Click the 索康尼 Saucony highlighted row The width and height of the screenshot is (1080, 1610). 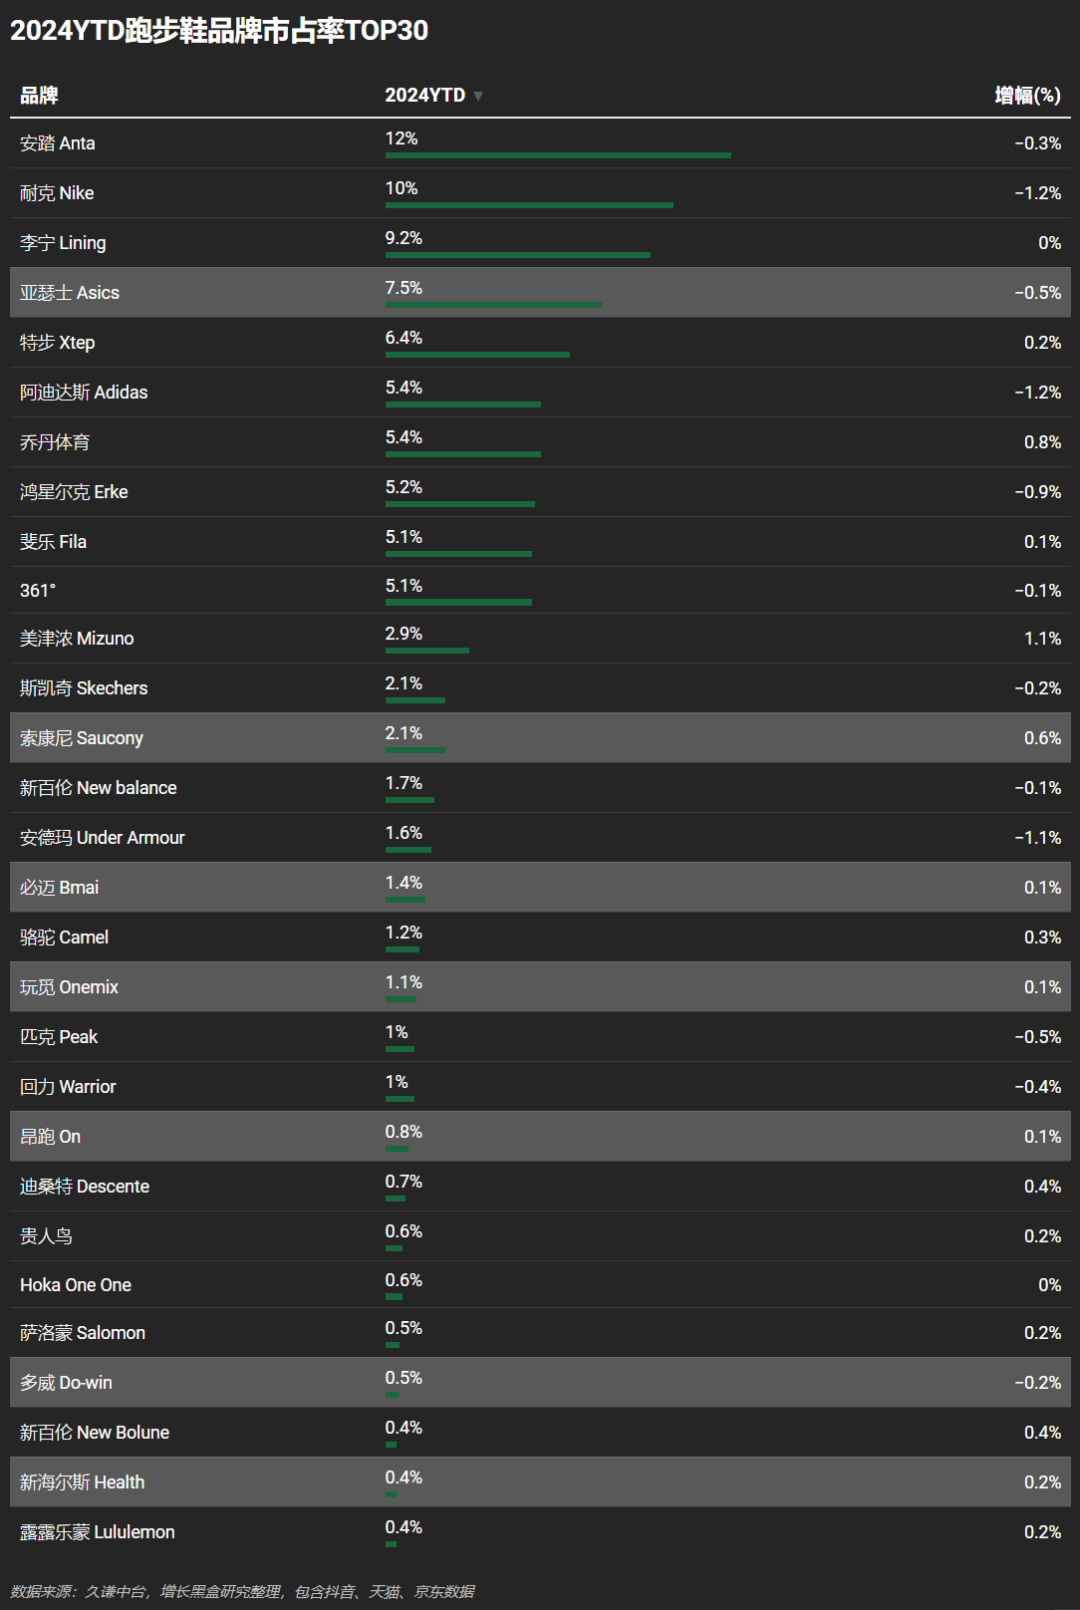[x=540, y=738]
